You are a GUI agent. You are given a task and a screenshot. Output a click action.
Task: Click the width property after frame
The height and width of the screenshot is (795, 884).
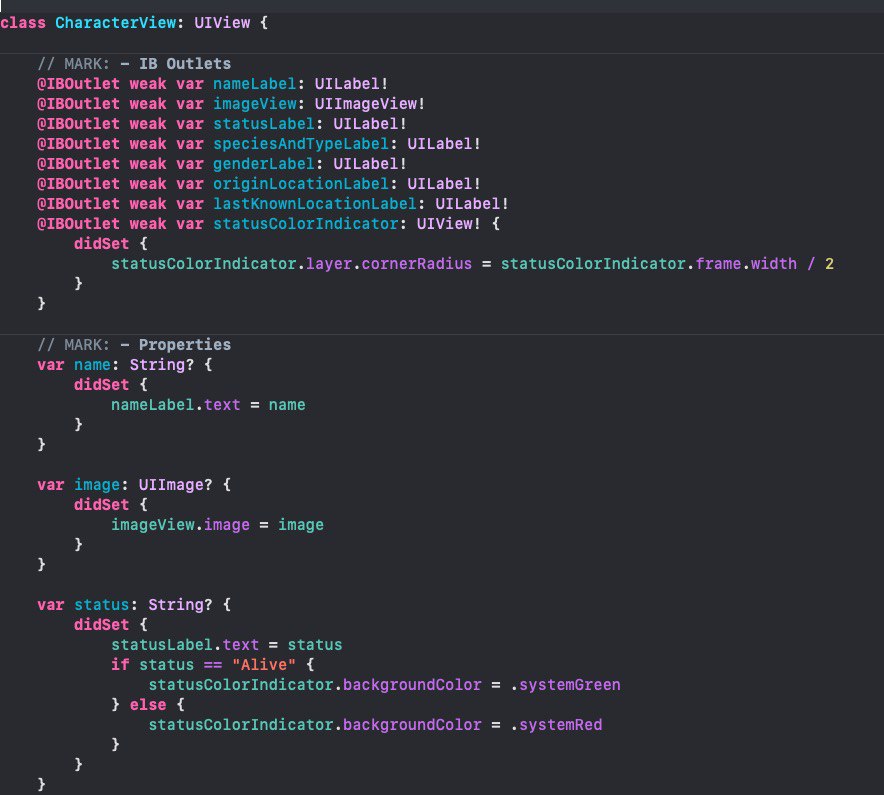coord(774,264)
